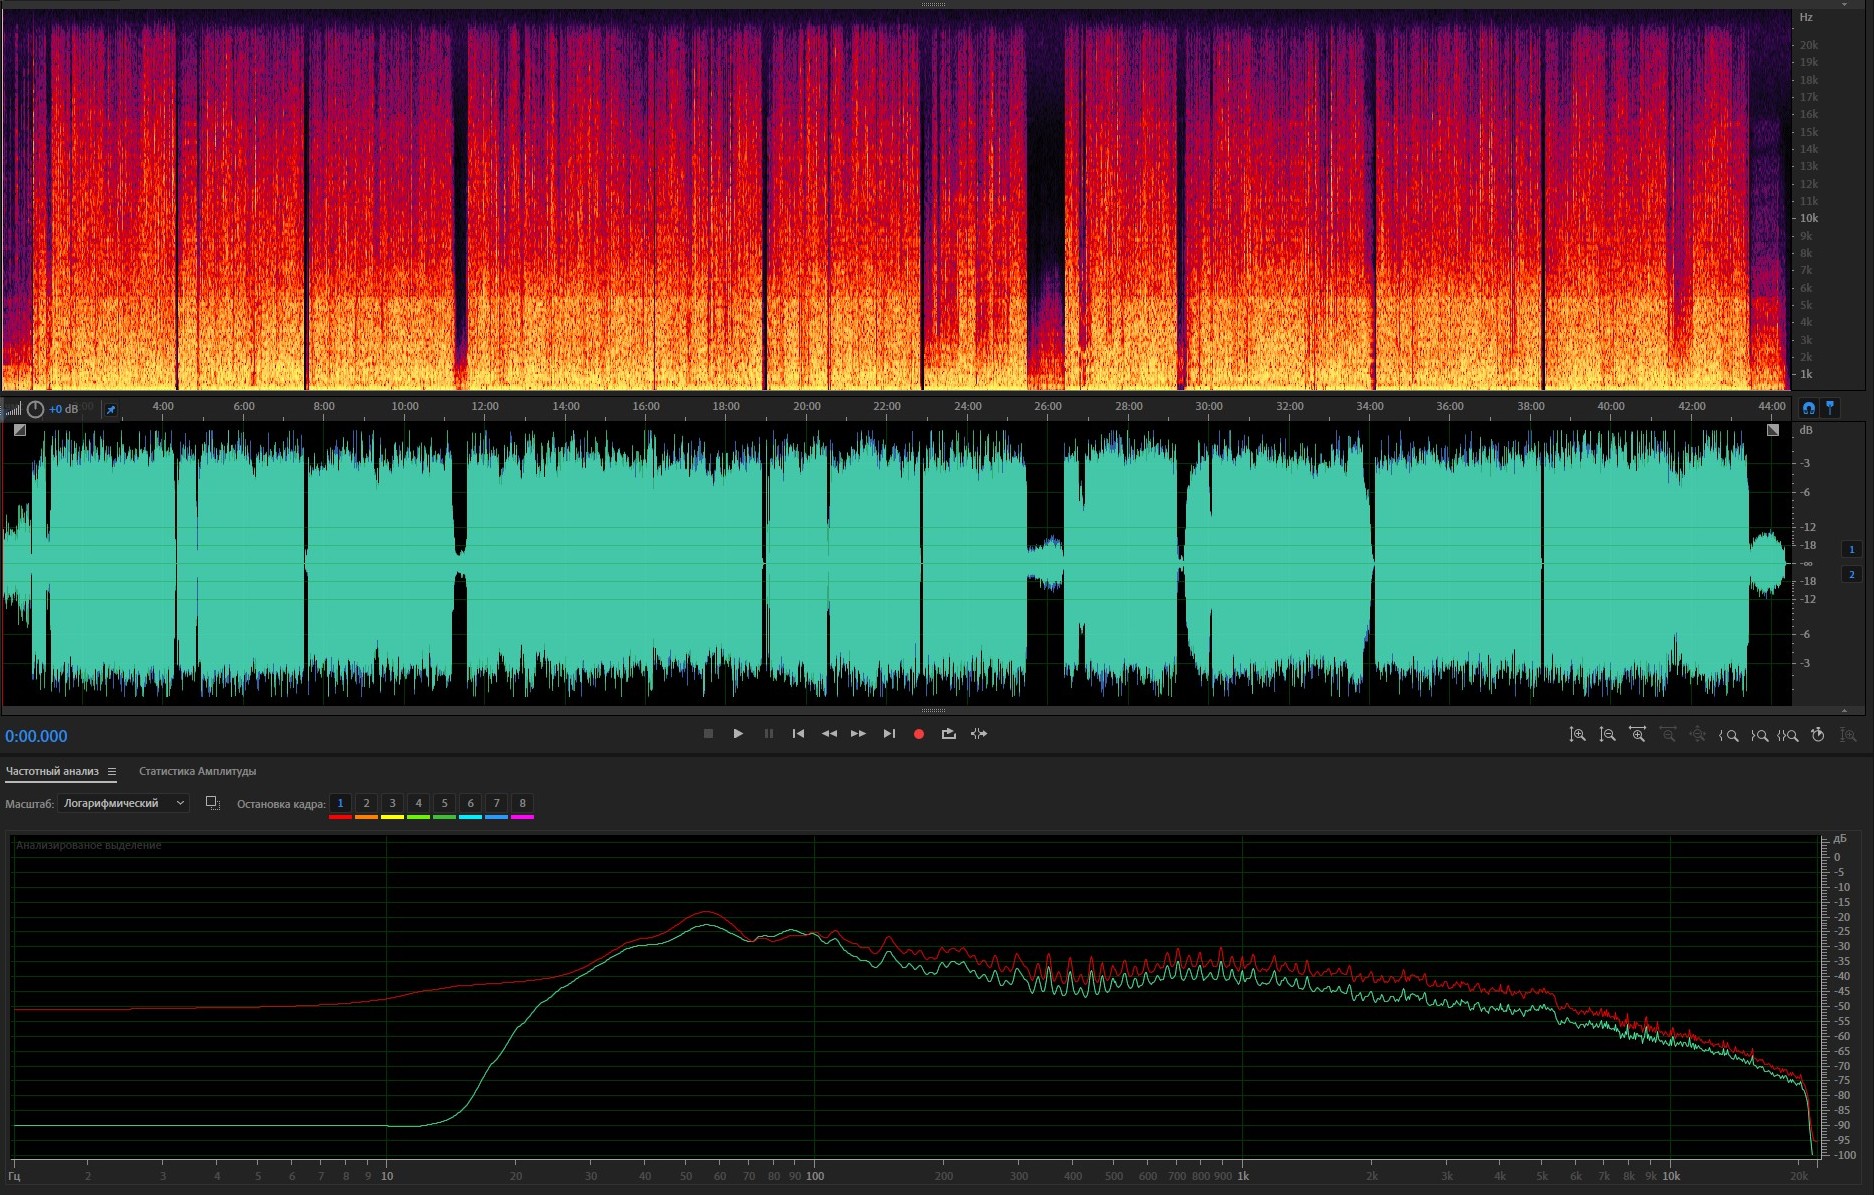
Task: Click timeline ruler at 40:00
Action: pyautogui.click(x=1611, y=406)
